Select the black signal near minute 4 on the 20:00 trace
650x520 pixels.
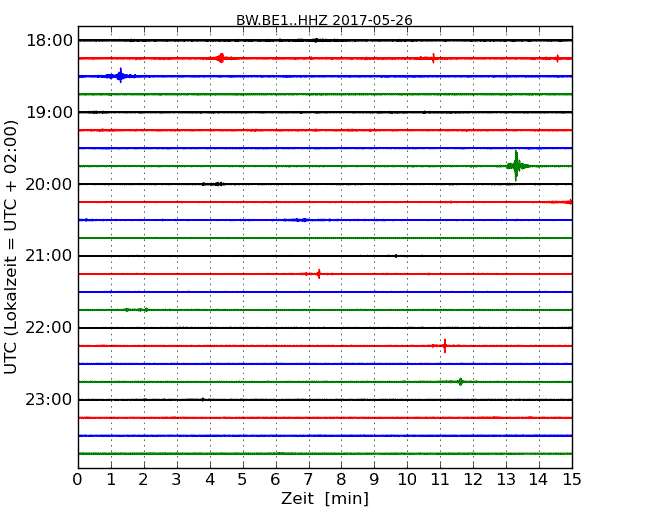pos(213,184)
